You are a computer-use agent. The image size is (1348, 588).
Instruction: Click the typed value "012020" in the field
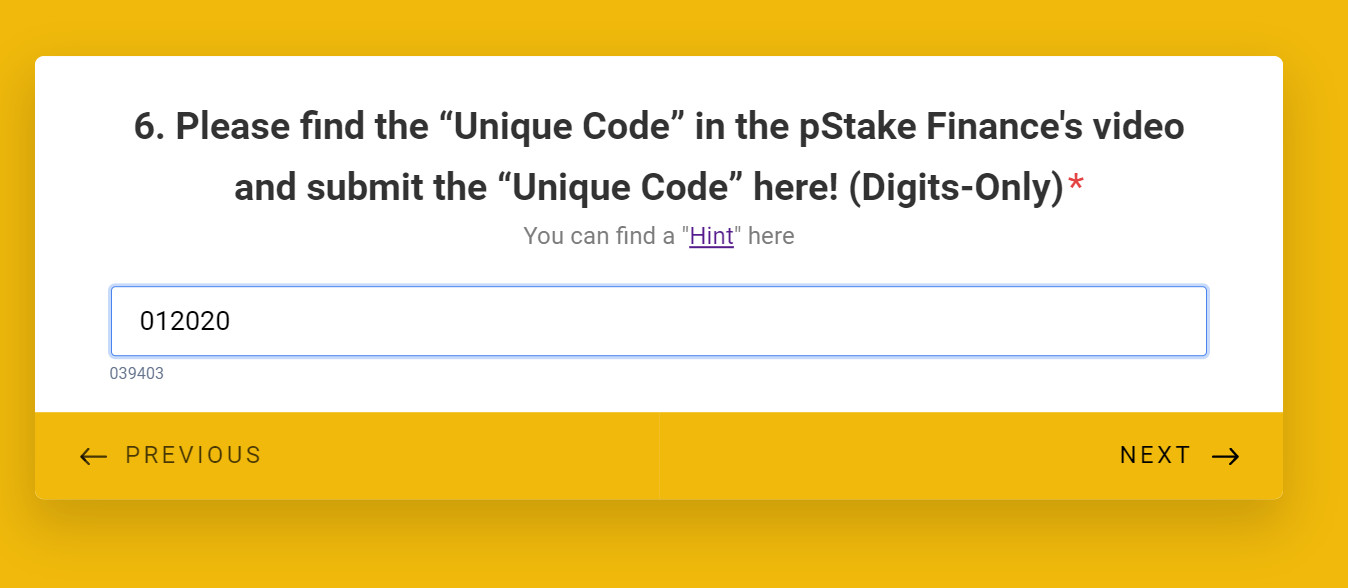click(x=185, y=321)
